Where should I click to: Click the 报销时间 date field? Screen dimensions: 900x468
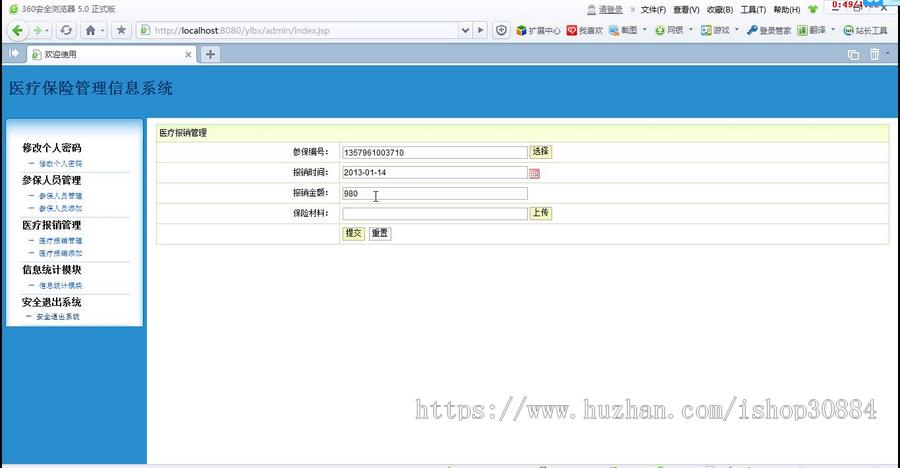click(x=435, y=172)
